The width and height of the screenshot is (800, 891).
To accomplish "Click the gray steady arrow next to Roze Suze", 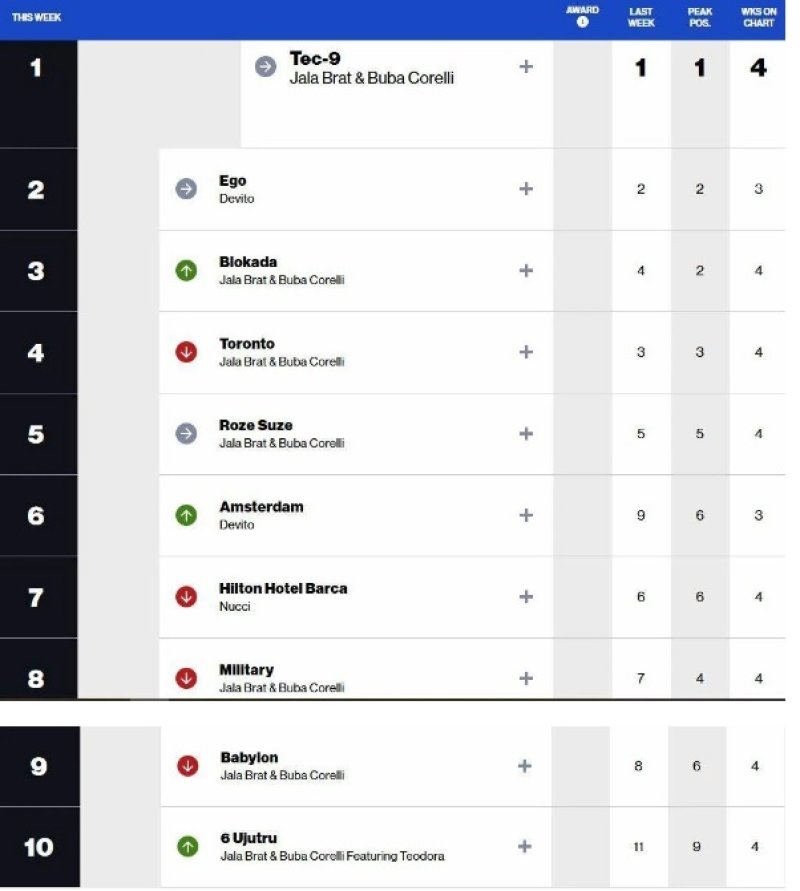I will (186, 434).
